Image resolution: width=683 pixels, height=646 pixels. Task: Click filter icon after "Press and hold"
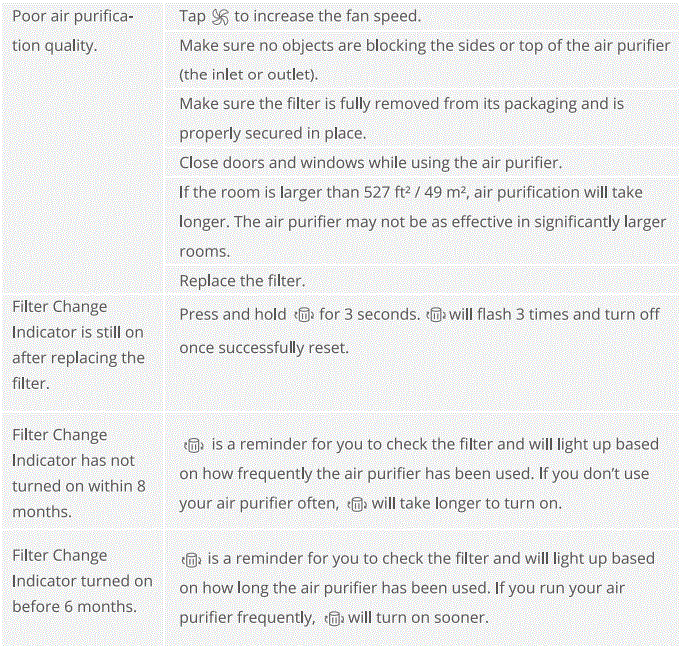[304, 315]
